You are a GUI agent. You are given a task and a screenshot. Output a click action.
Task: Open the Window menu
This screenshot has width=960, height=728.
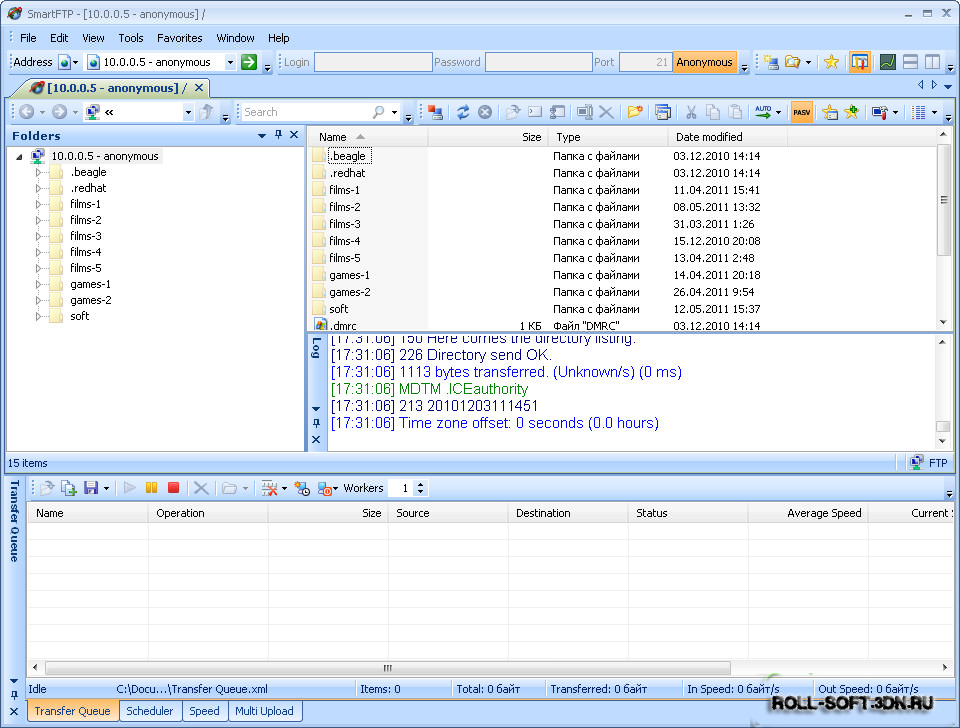click(235, 38)
